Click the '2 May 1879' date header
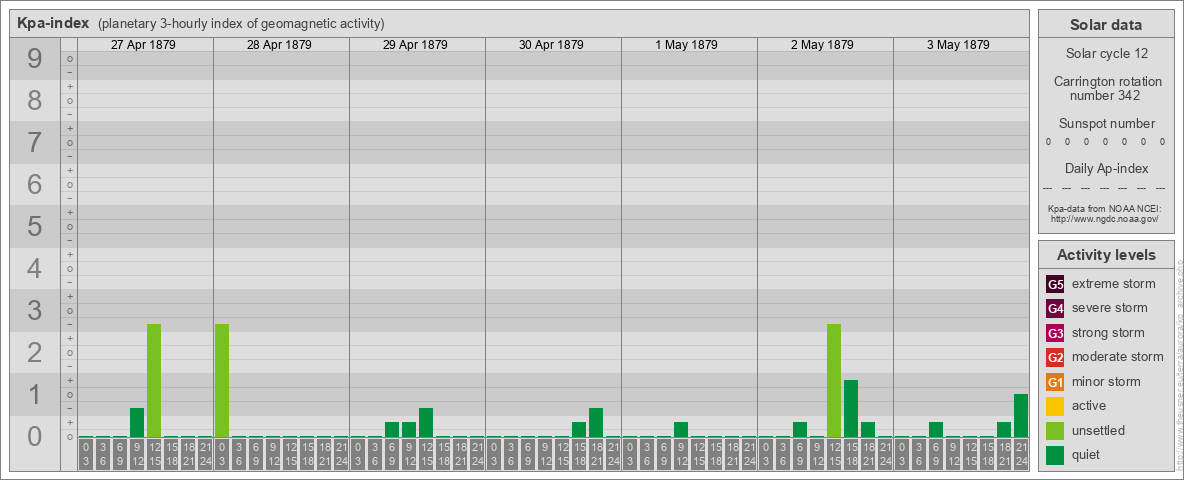 (822, 45)
